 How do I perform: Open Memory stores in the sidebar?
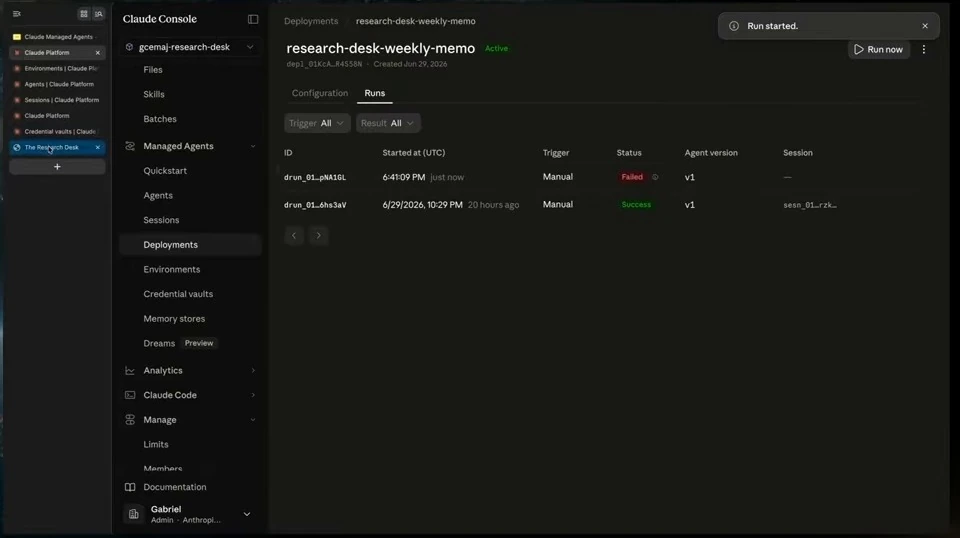click(x=174, y=319)
